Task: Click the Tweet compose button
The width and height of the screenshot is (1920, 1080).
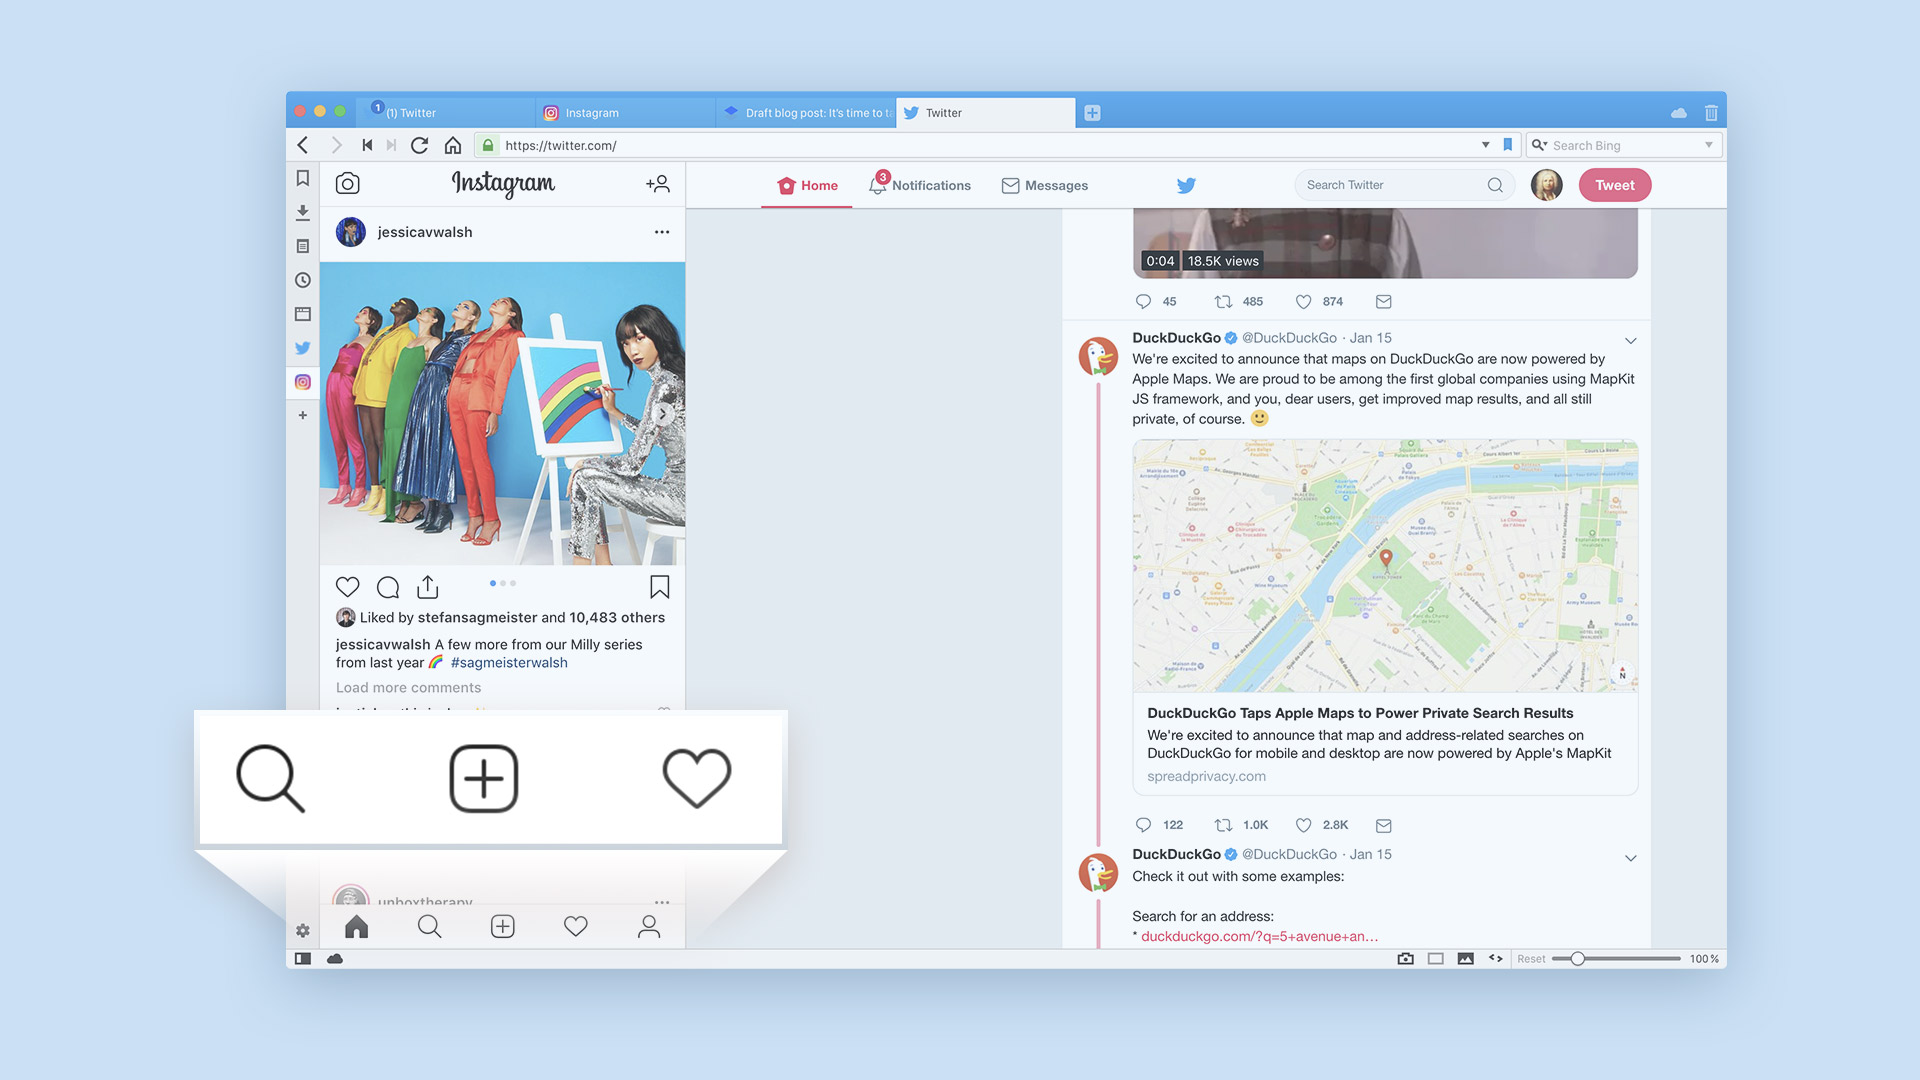Action: tap(1613, 185)
